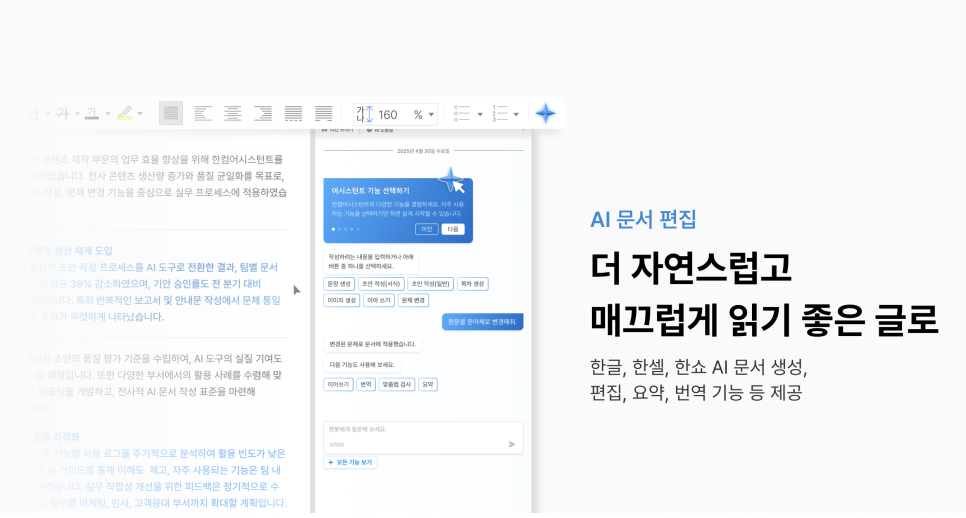The height and width of the screenshot is (518, 966).
Task: Click the user message bubble 원문을 문어체로 변경해줘
Action: click(482, 322)
